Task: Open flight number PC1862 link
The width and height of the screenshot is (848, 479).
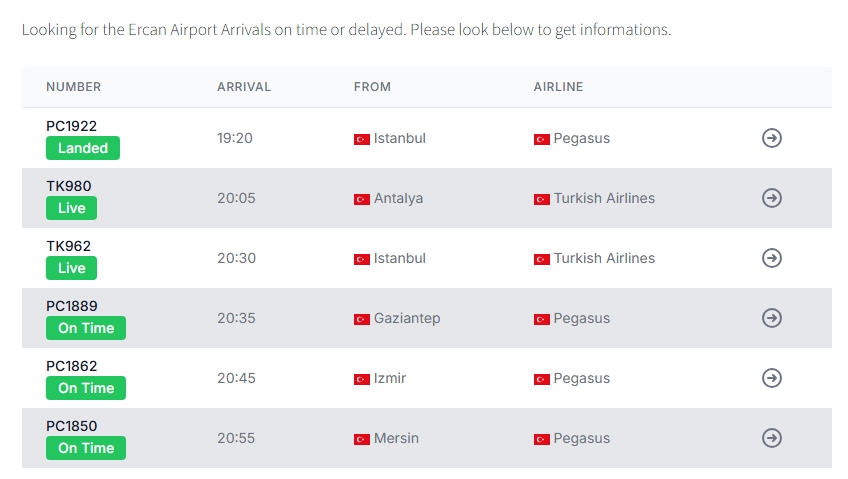Action: 71,366
